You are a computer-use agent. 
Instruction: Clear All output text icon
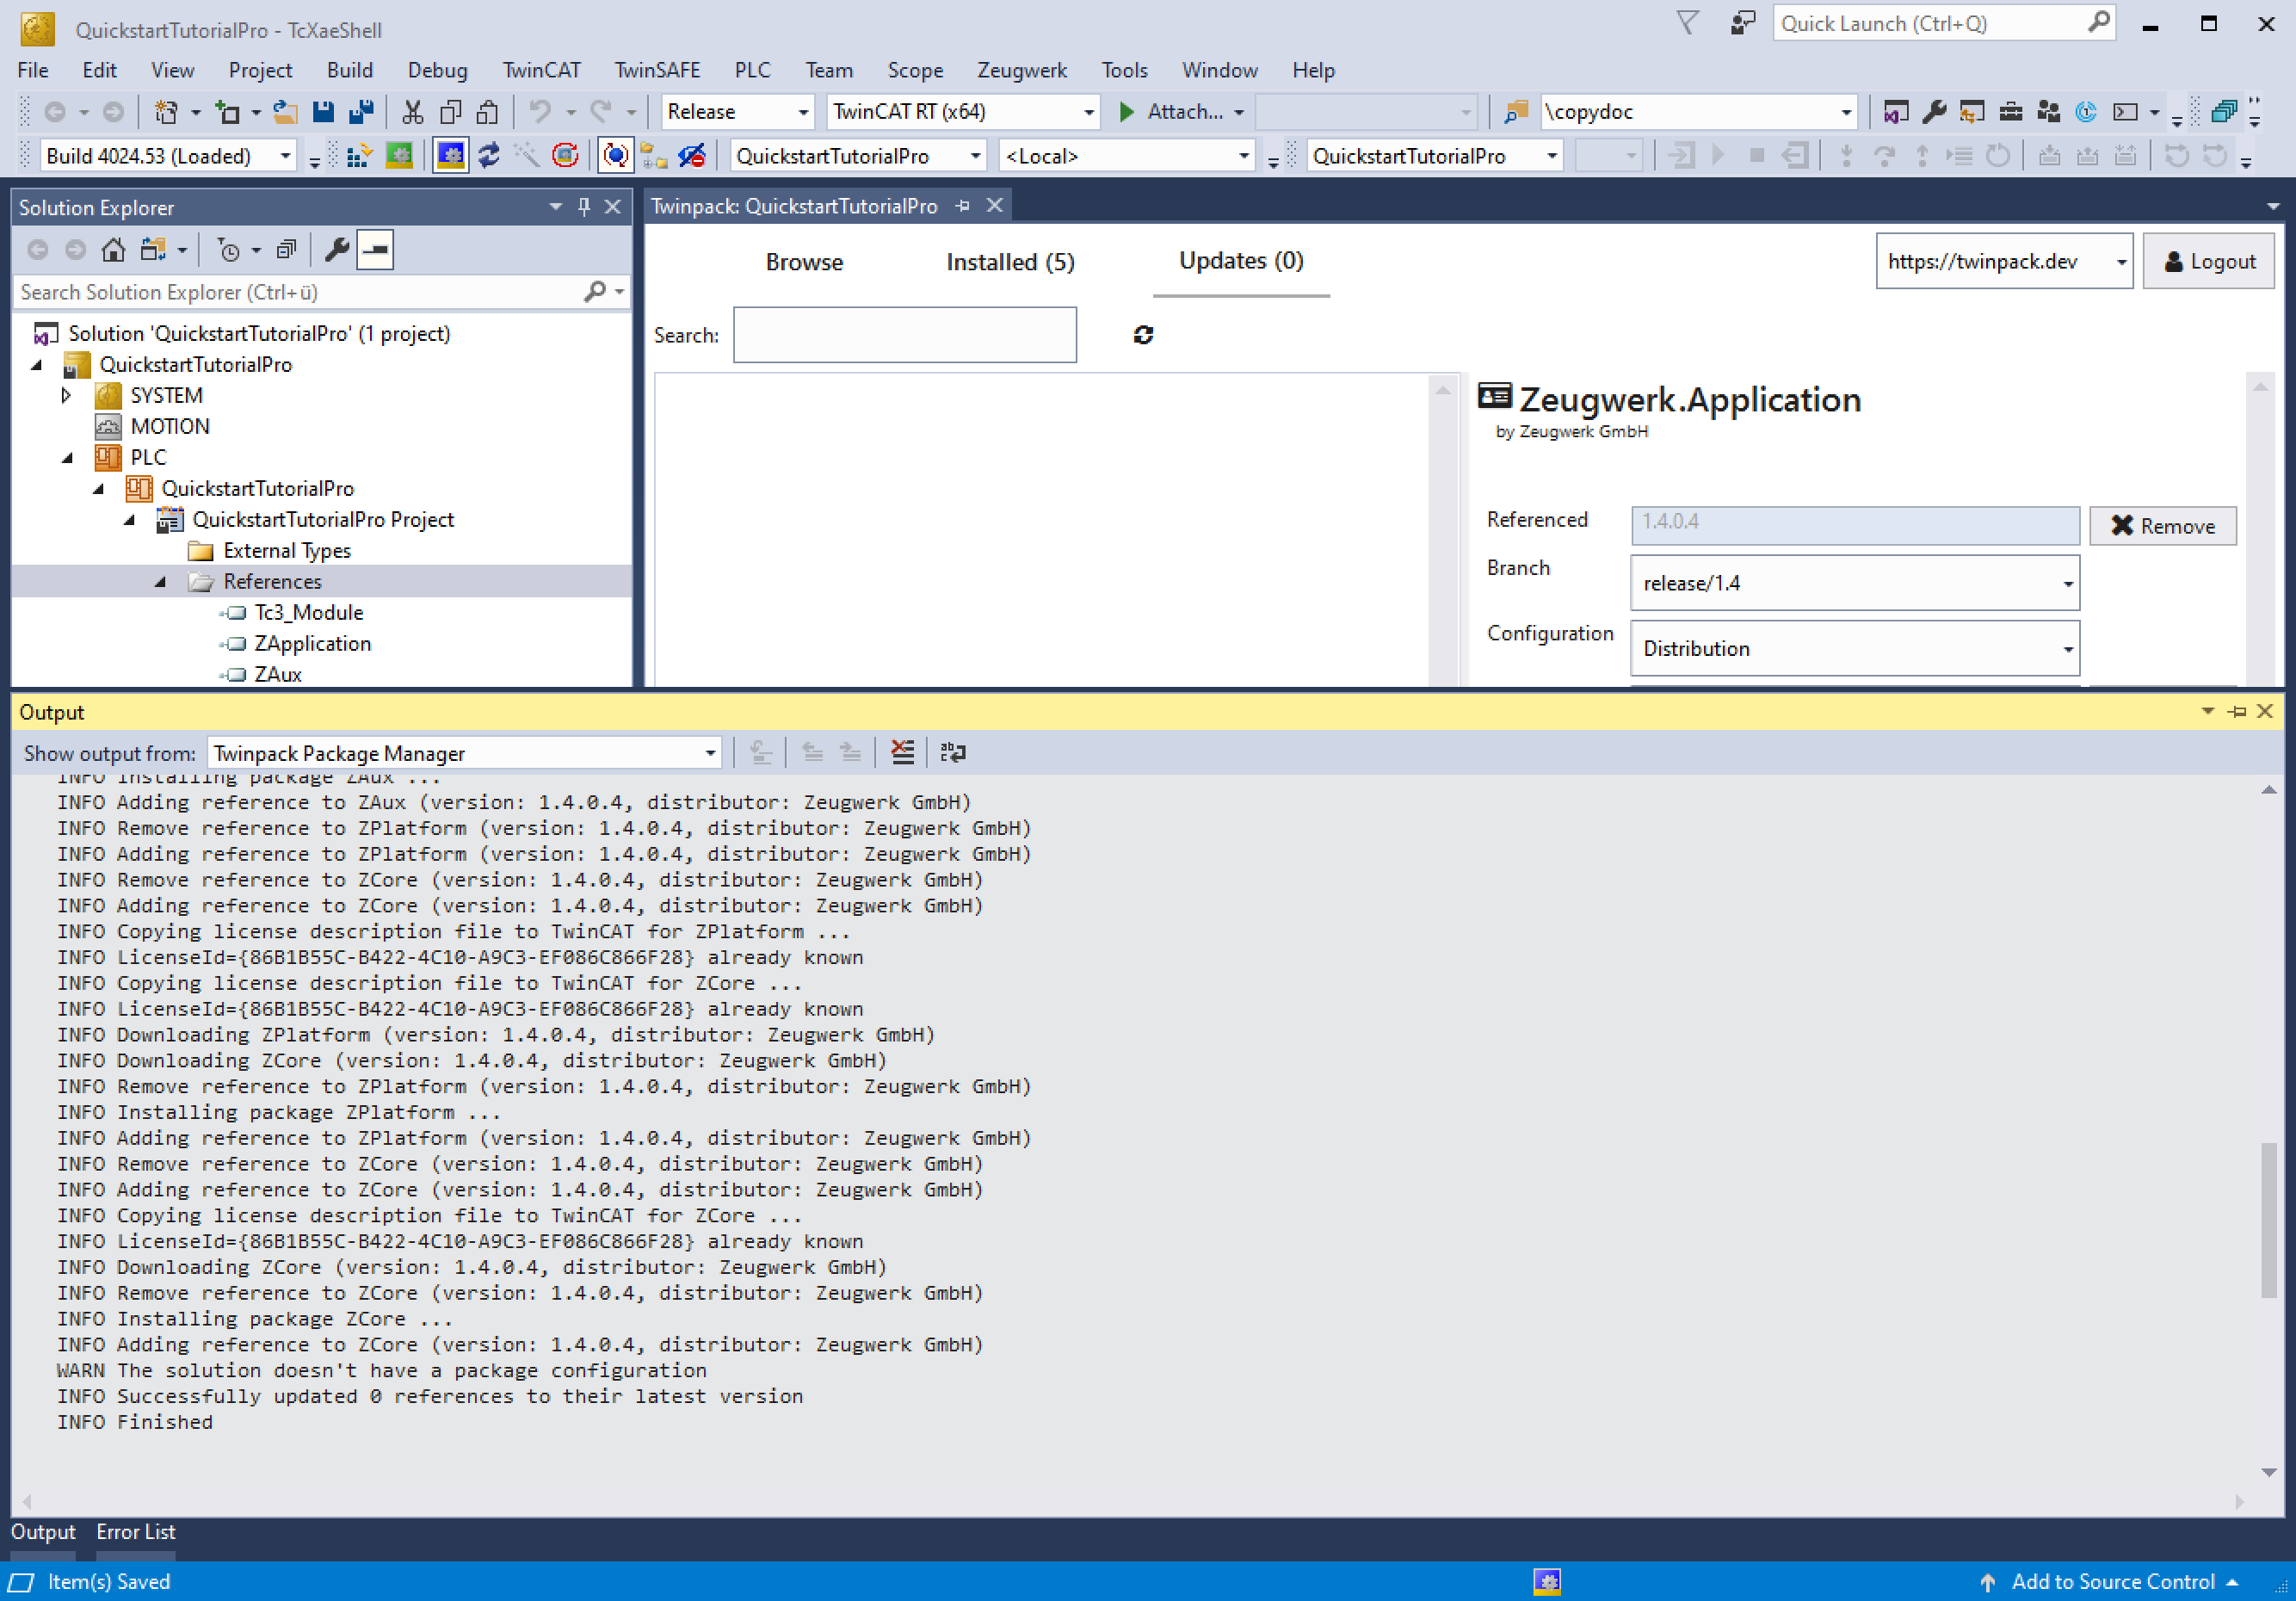[x=902, y=752]
